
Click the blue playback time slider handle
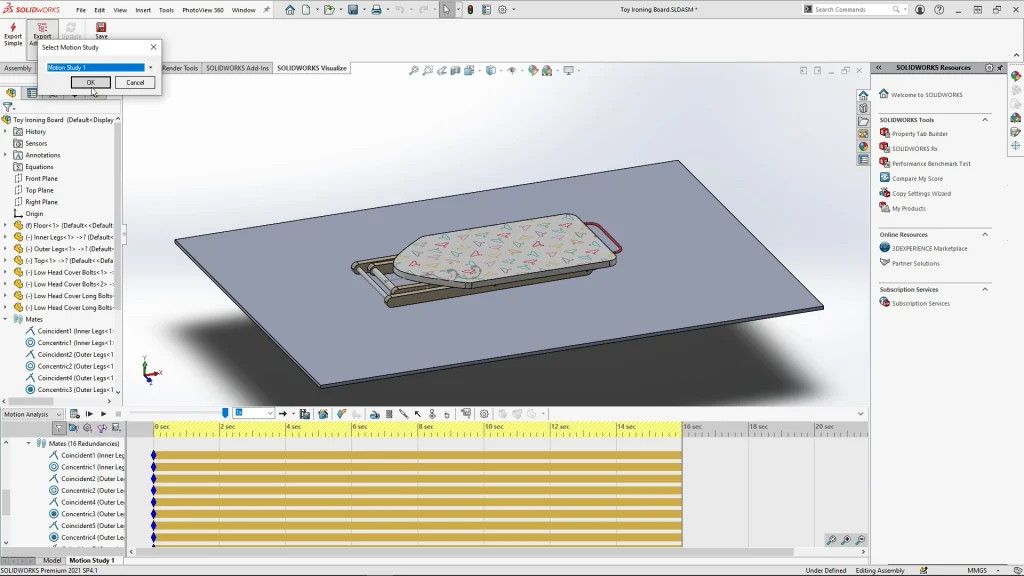click(225, 413)
